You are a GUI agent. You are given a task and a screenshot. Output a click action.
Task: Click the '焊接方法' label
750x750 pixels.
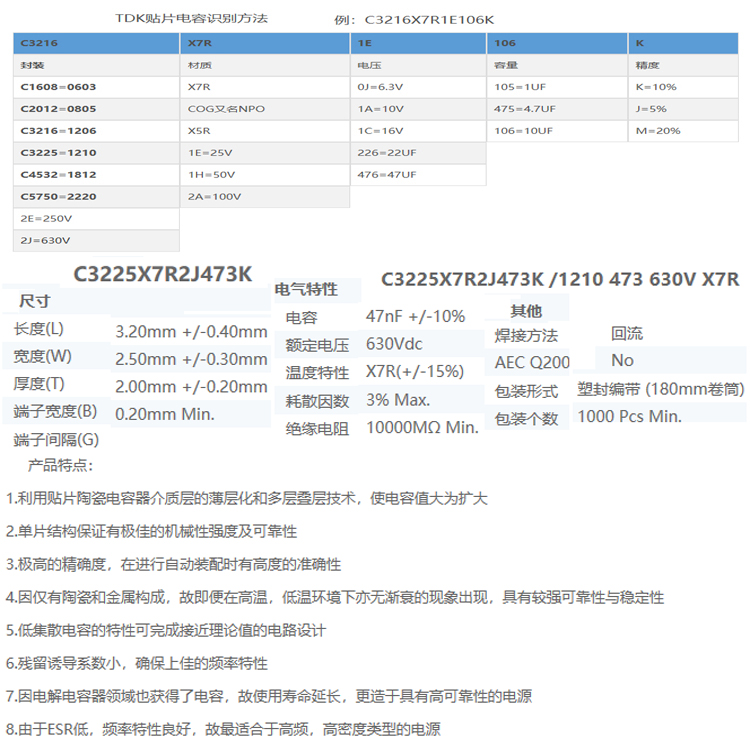[x=526, y=336]
